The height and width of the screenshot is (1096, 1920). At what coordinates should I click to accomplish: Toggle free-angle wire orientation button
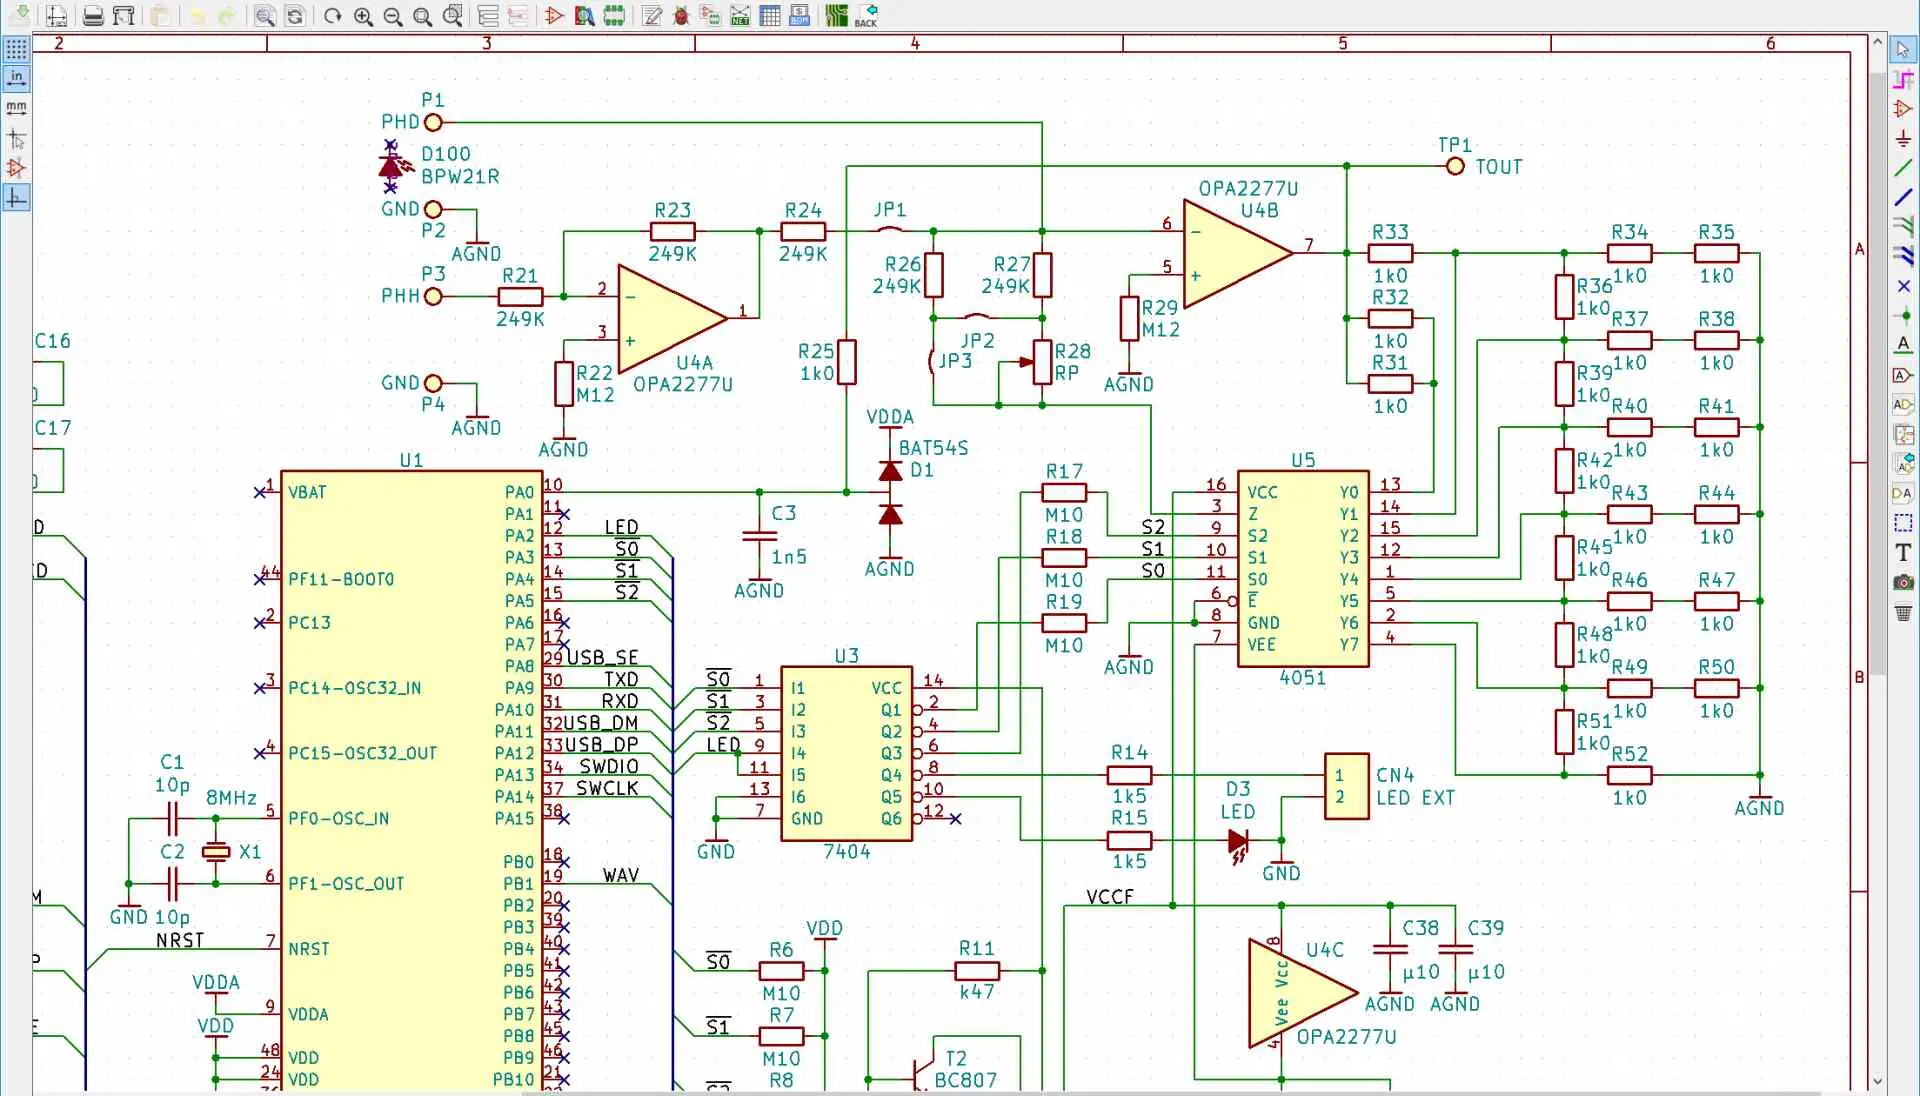[16, 198]
